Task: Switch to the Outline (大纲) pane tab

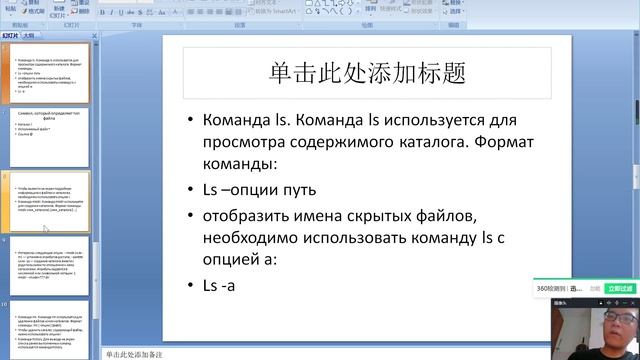Action: pyautogui.click(x=29, y=36)
